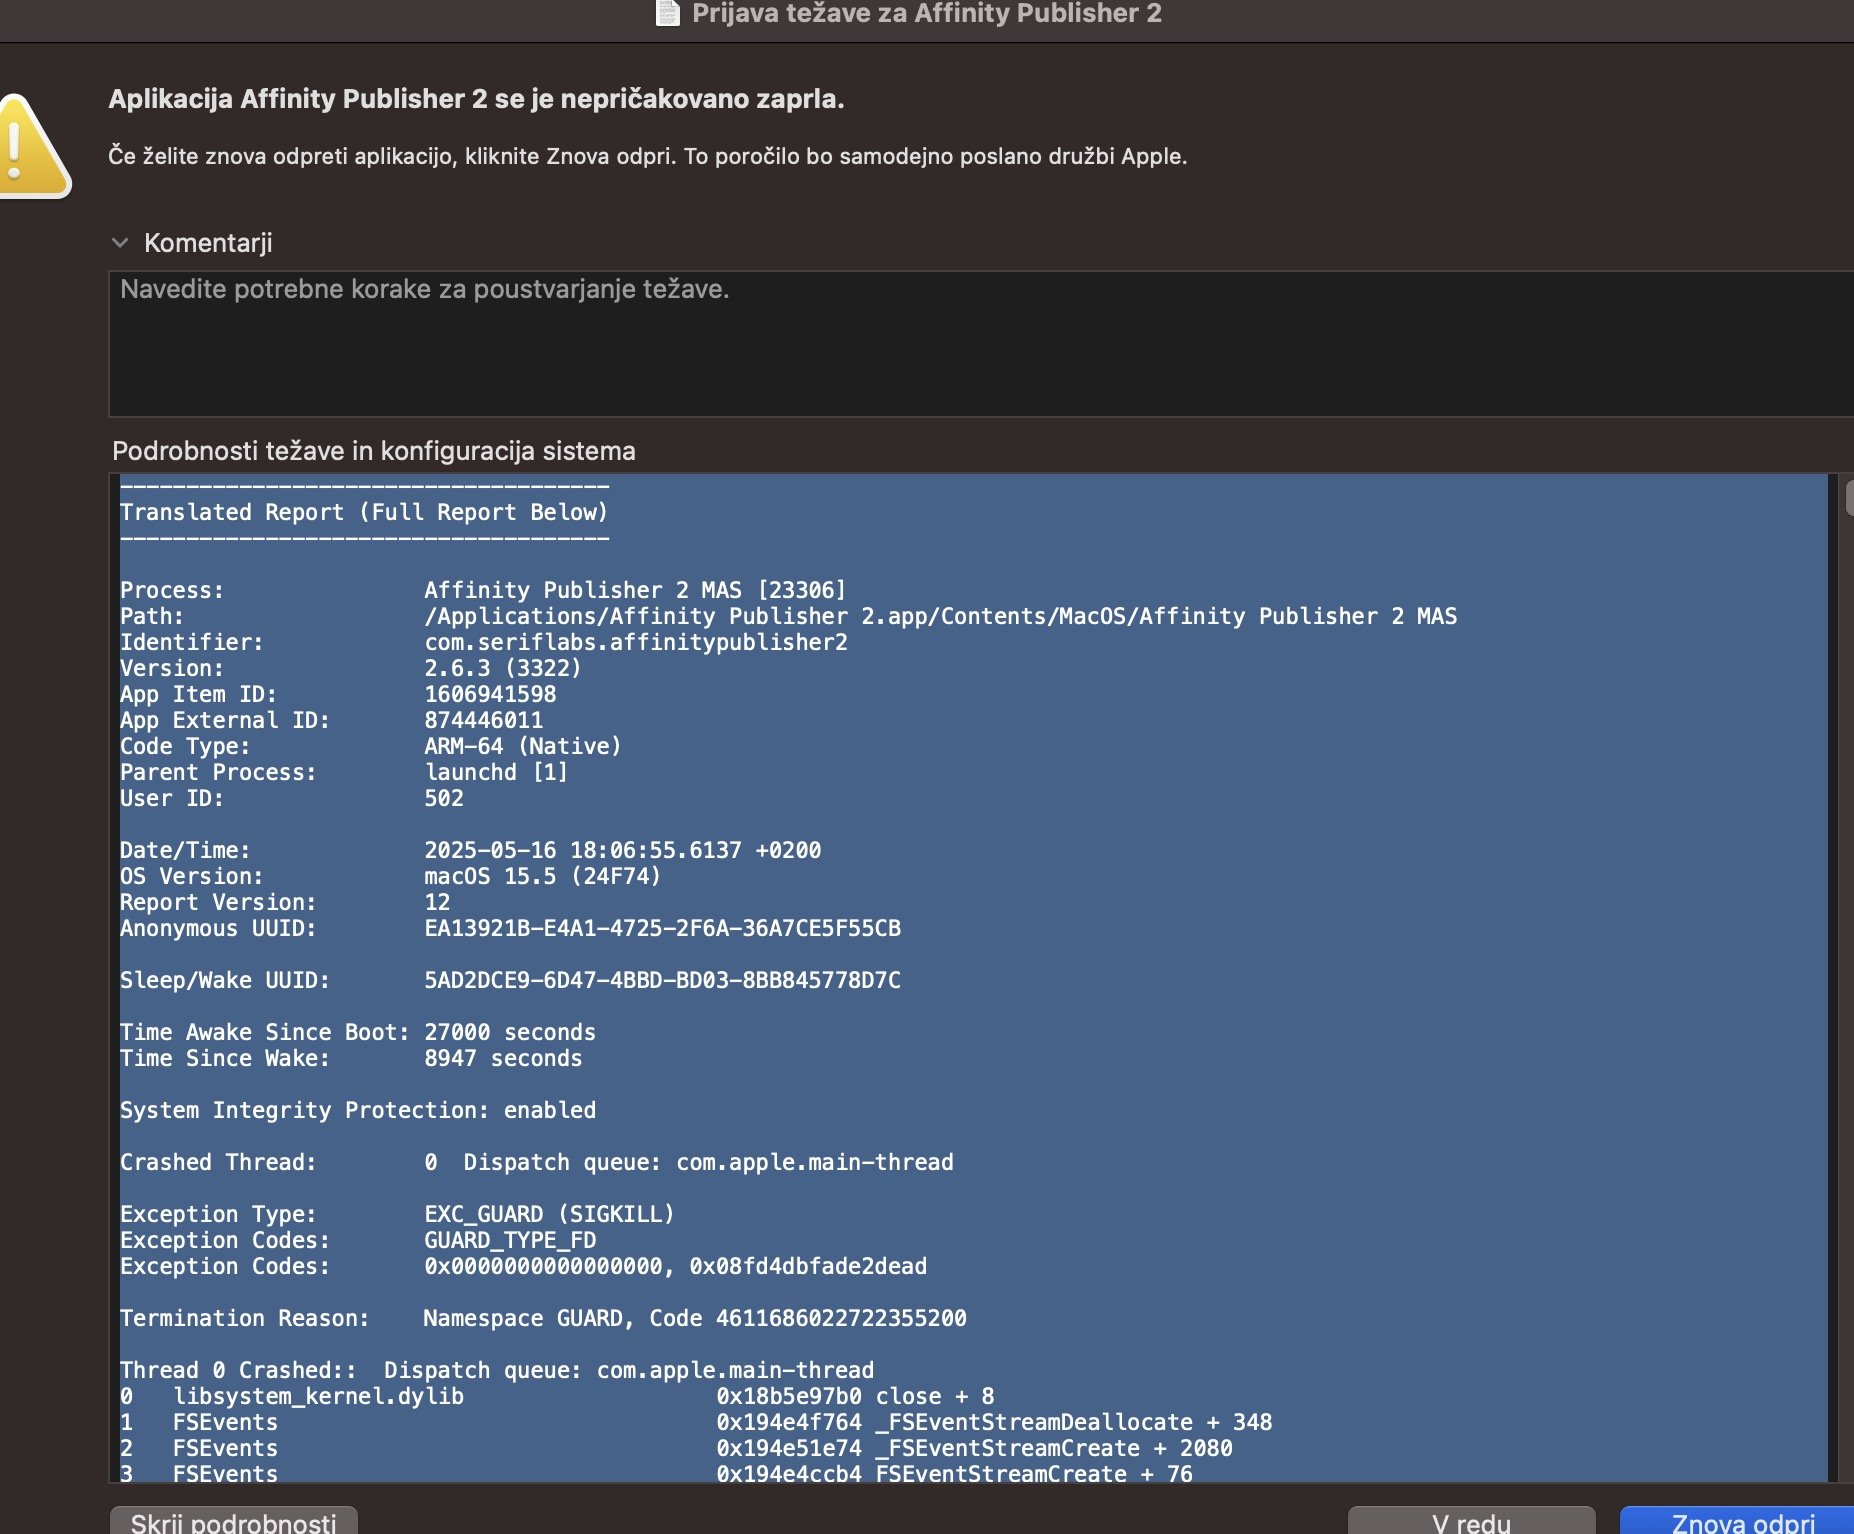Click the App Item ID value 1606941598

tap(490, 694)
